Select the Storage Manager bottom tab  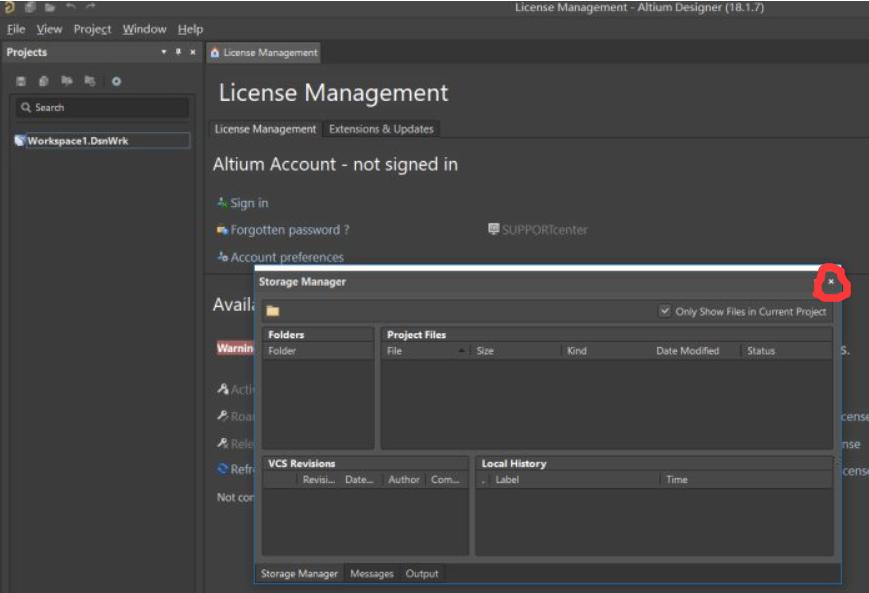pyautogui.click(x=299, y=574)
